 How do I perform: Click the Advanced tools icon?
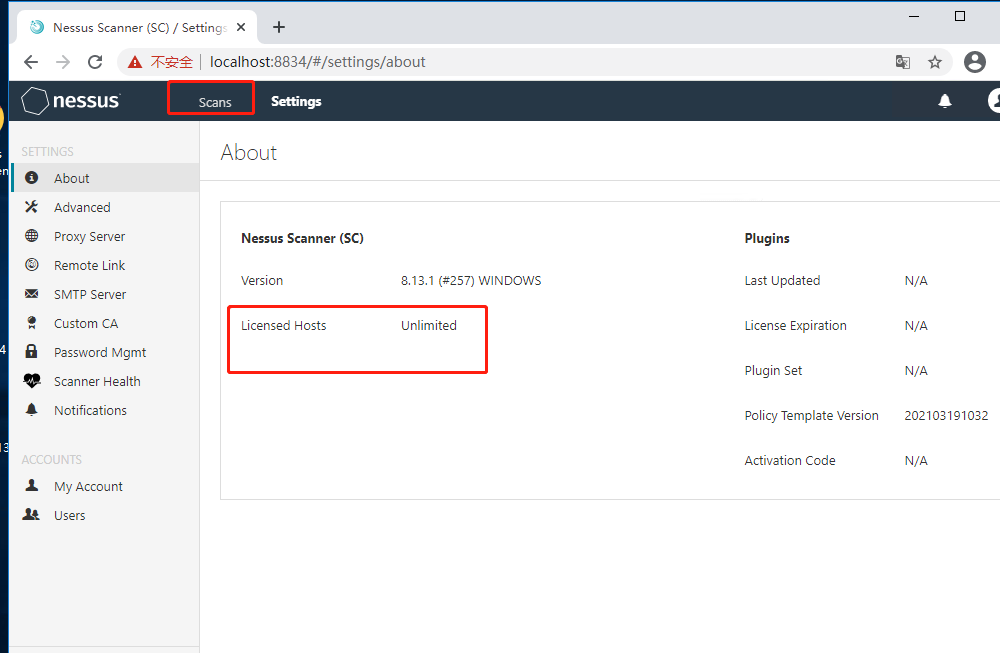pos(31,207)
